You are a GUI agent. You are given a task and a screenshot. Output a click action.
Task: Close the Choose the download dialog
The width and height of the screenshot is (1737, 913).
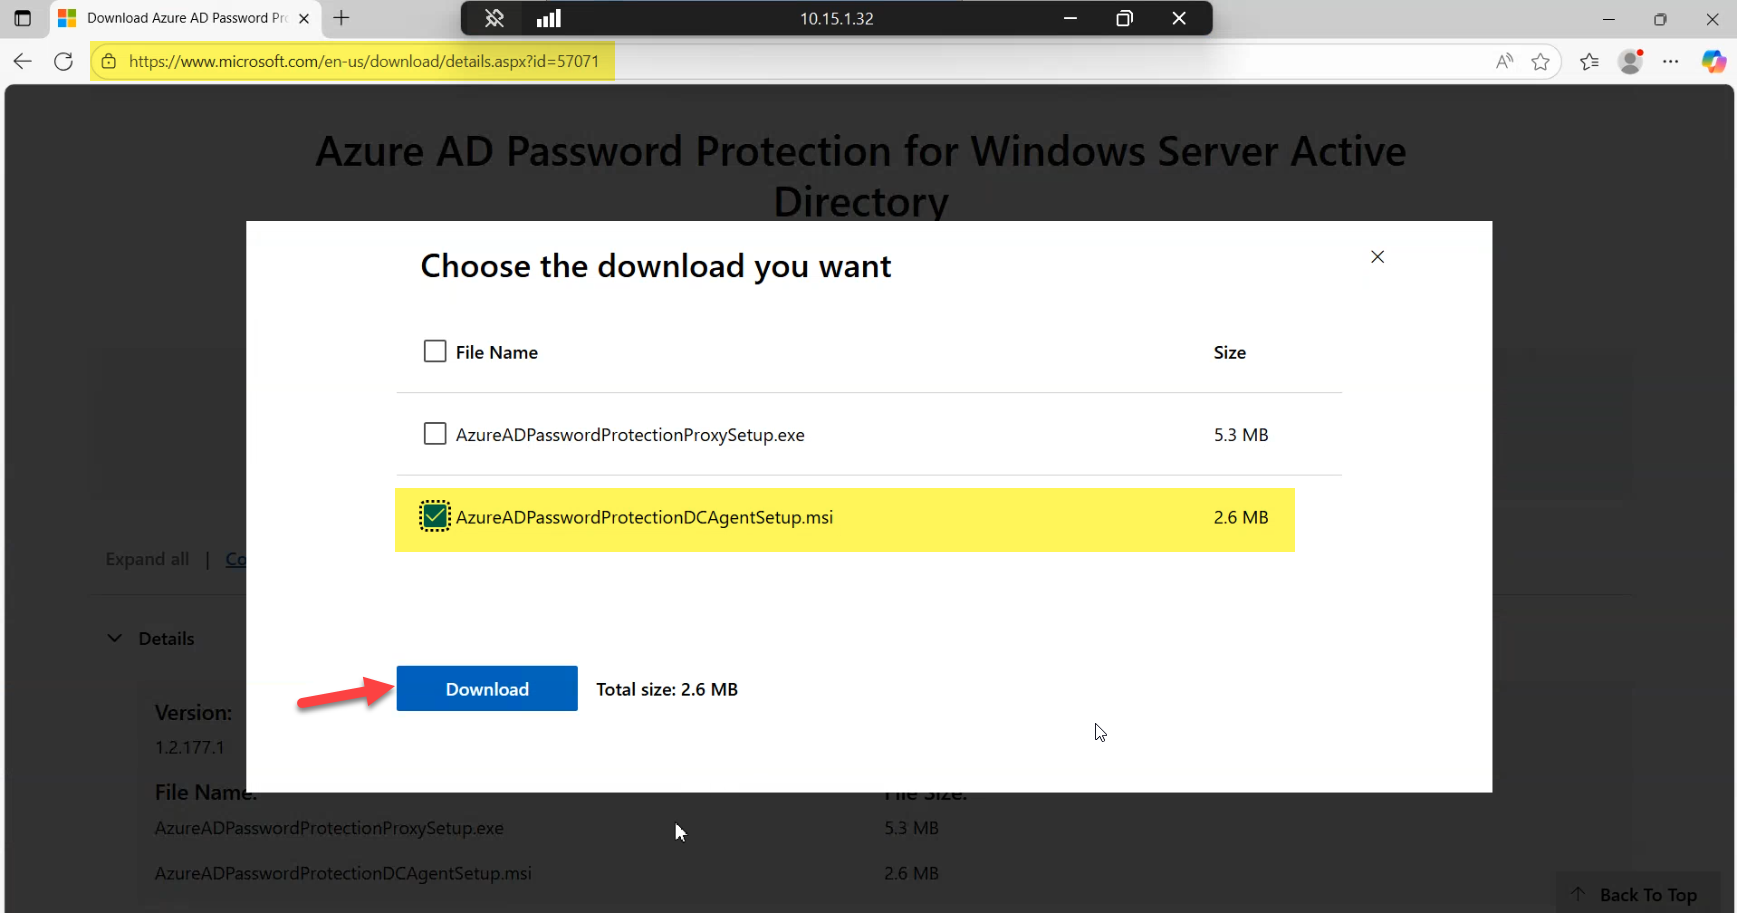point(1377,257)
